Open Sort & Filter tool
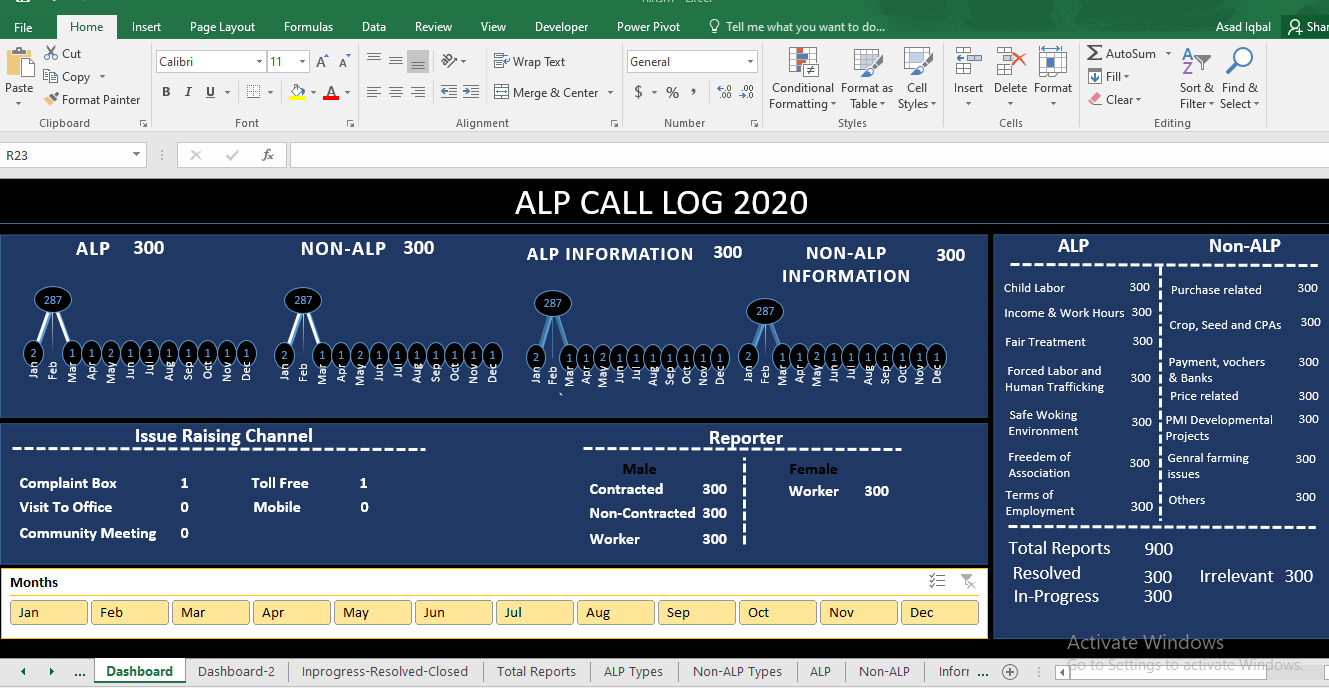Image resolution: width=1329 pixels, height=688 pixels. click(1195, 78)
